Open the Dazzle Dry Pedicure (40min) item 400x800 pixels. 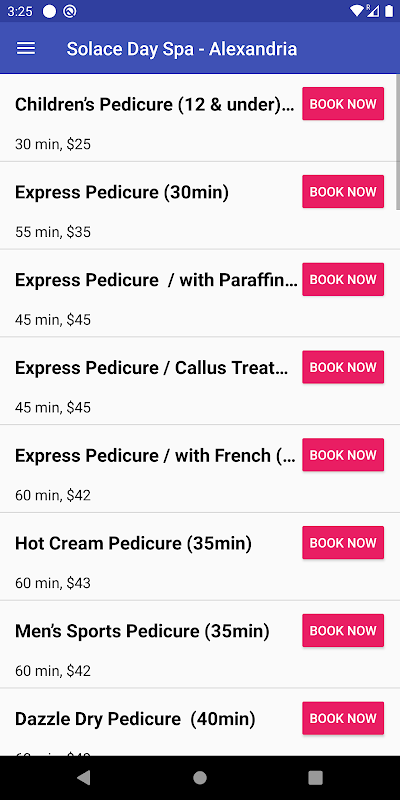200,722
